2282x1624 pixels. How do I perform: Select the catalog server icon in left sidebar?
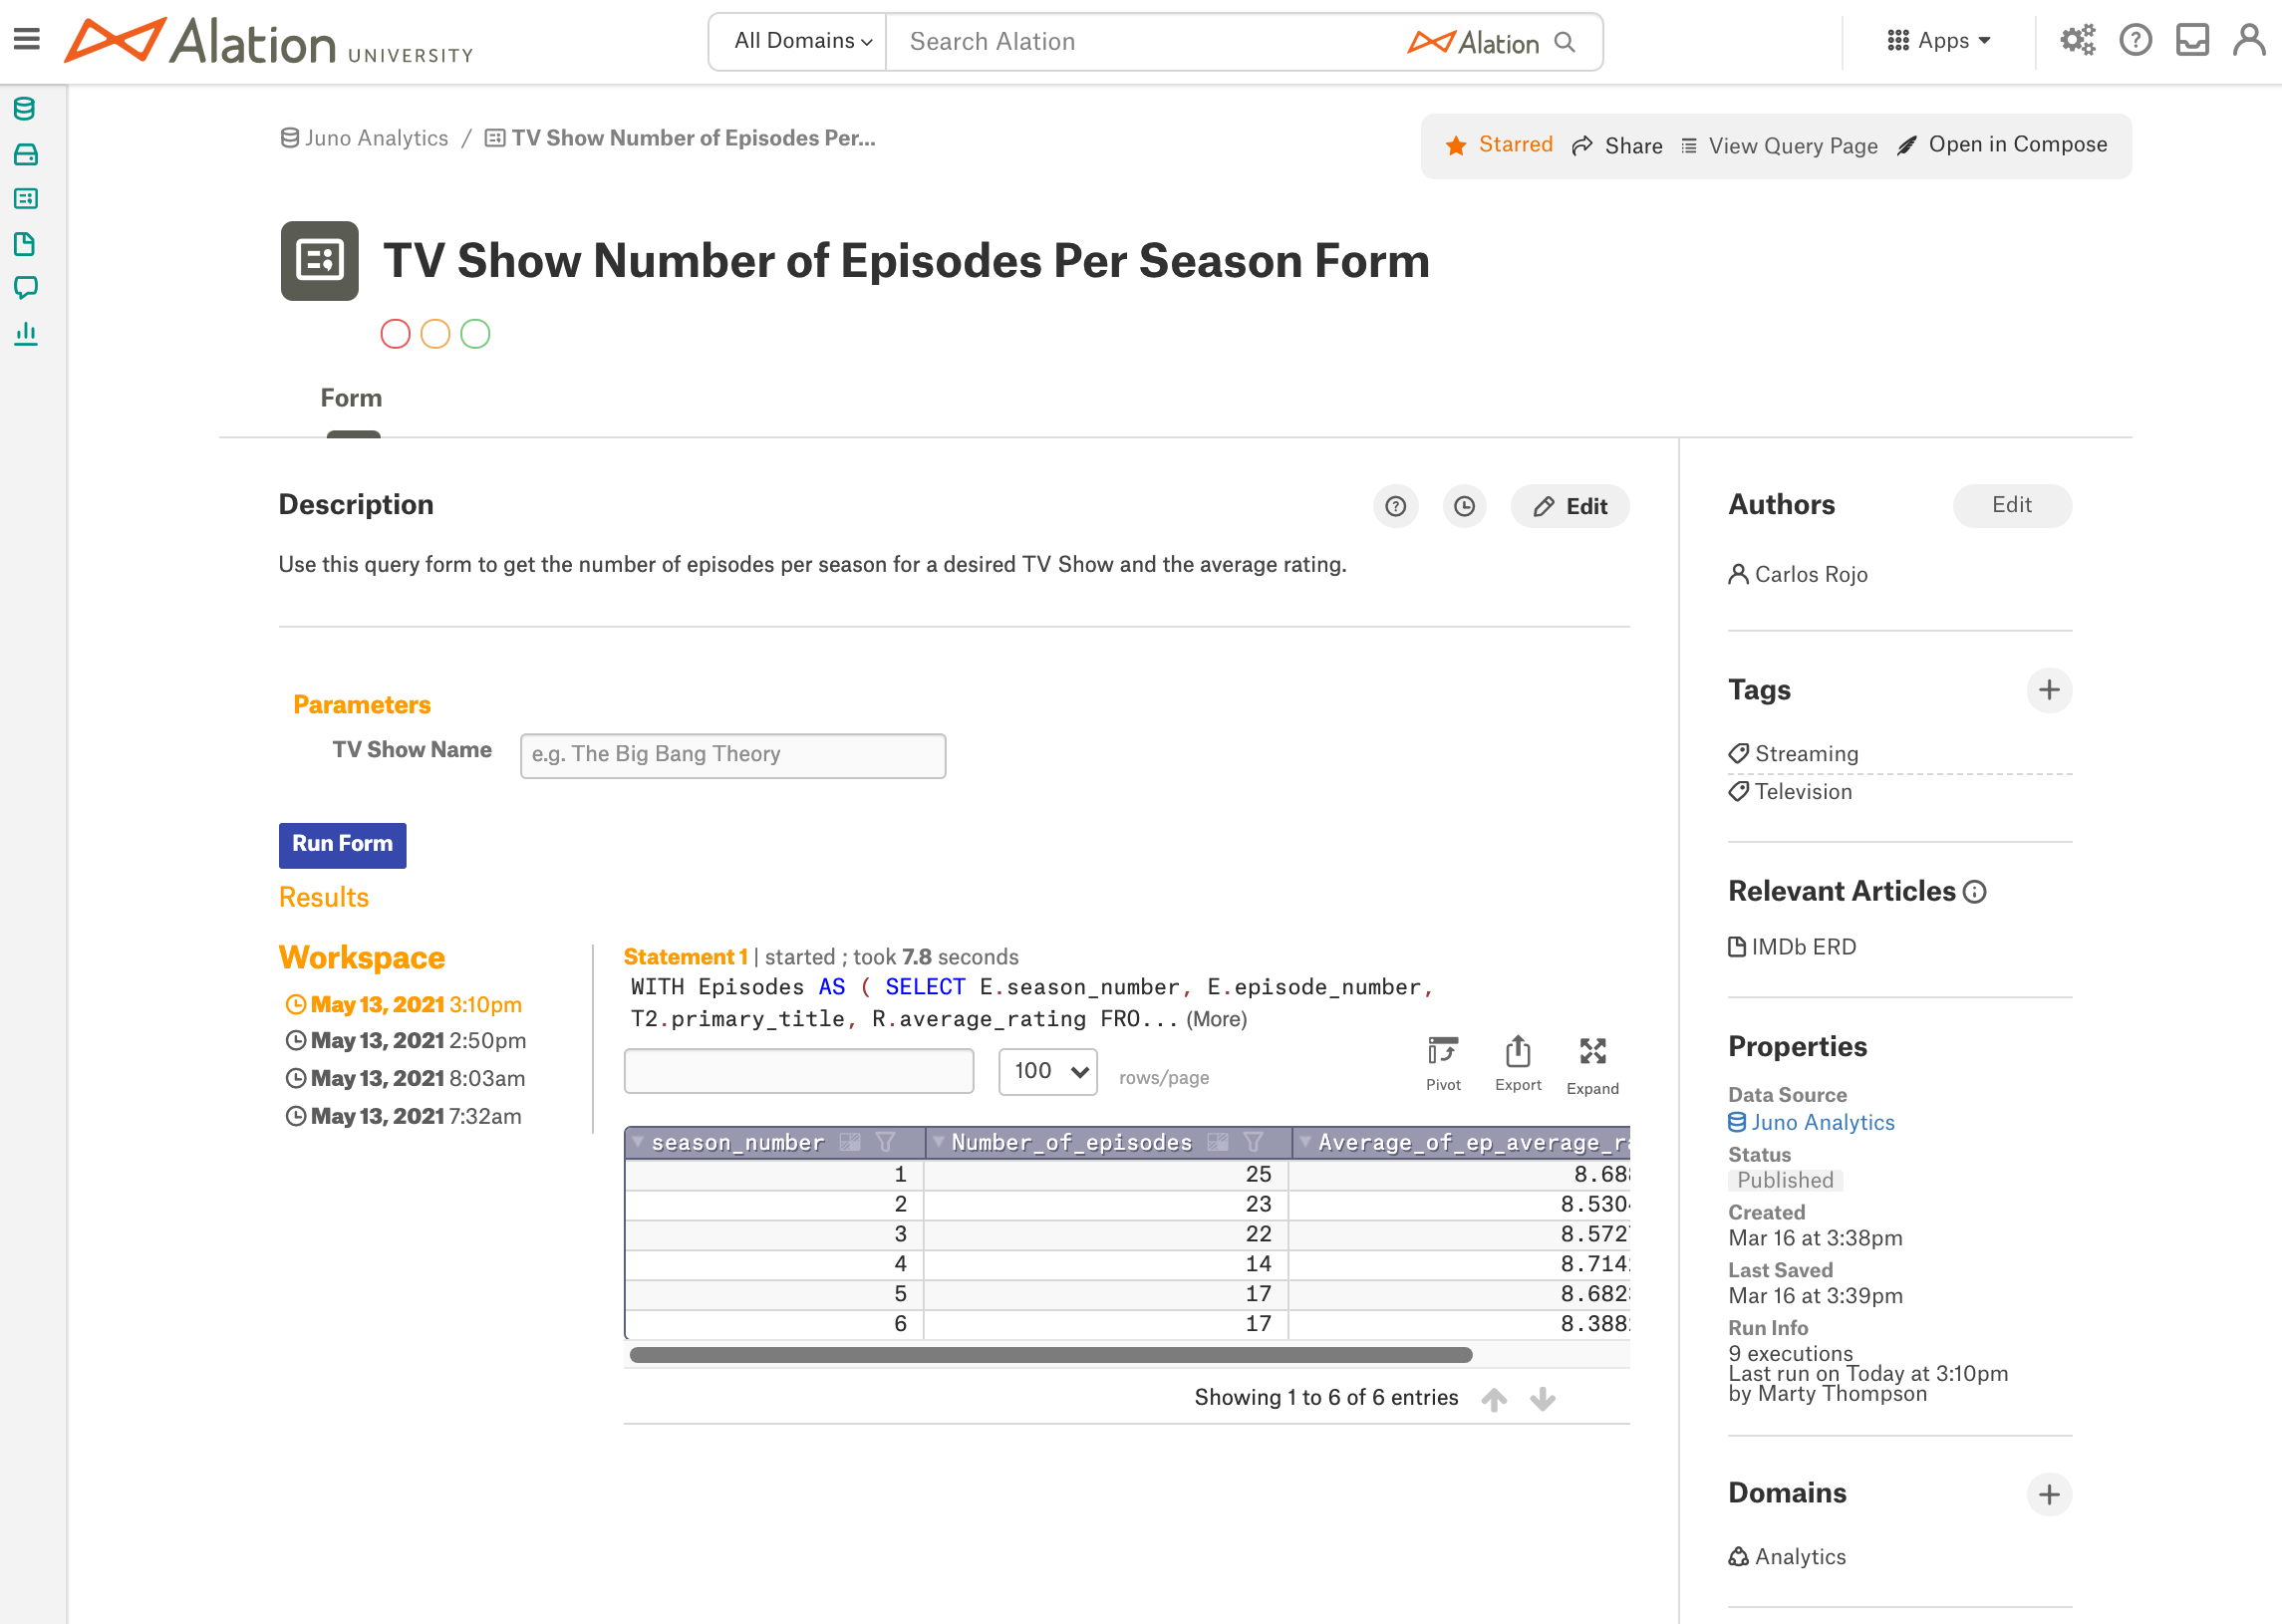(x=26, y=155)
